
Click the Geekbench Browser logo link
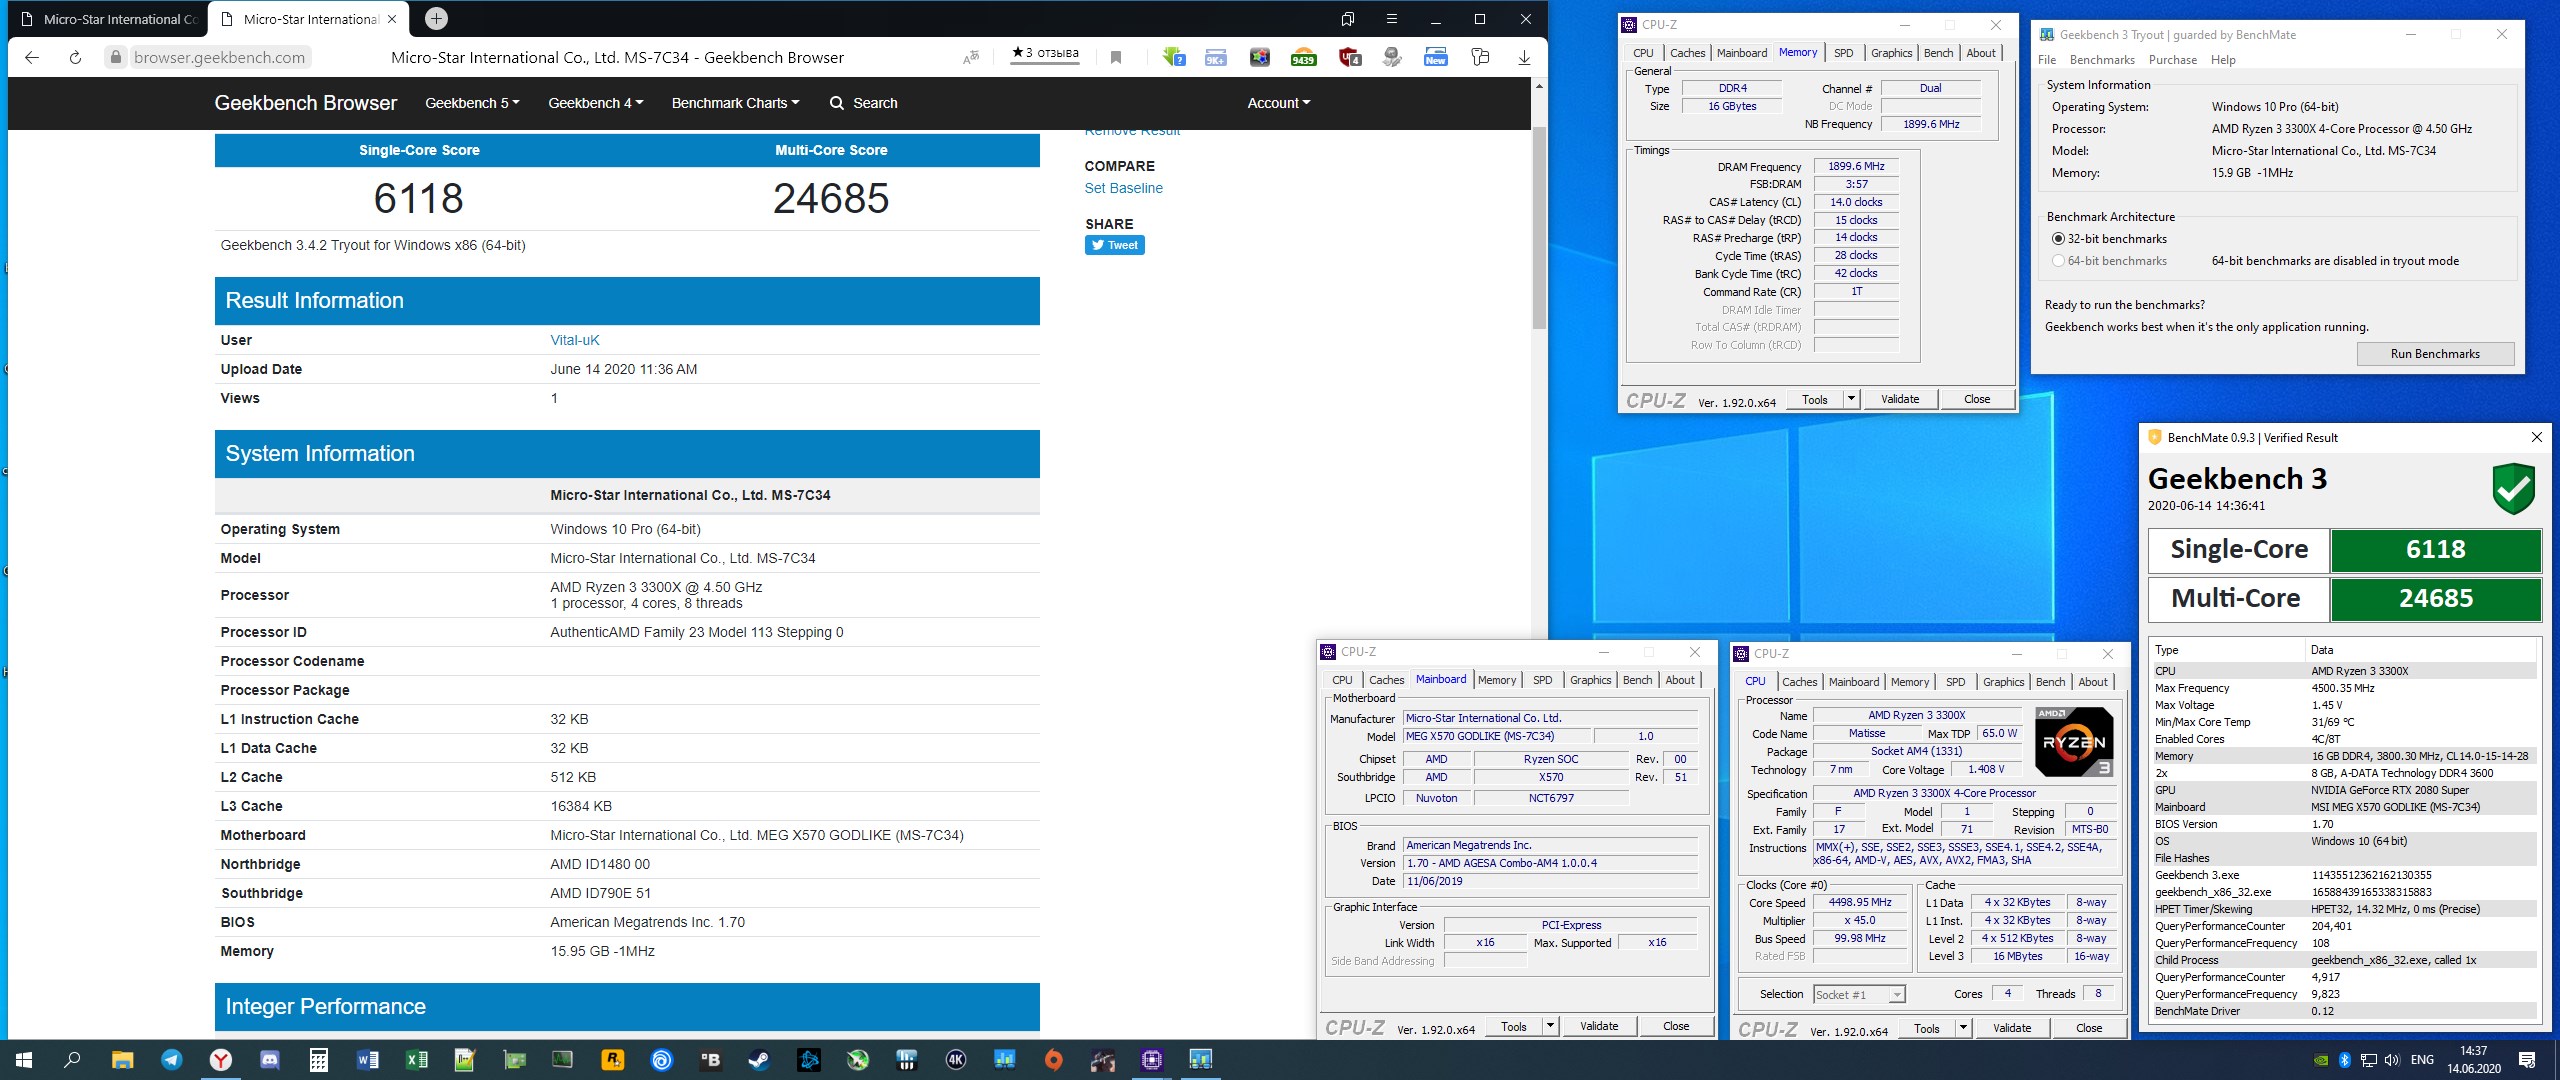coord(305,103)
